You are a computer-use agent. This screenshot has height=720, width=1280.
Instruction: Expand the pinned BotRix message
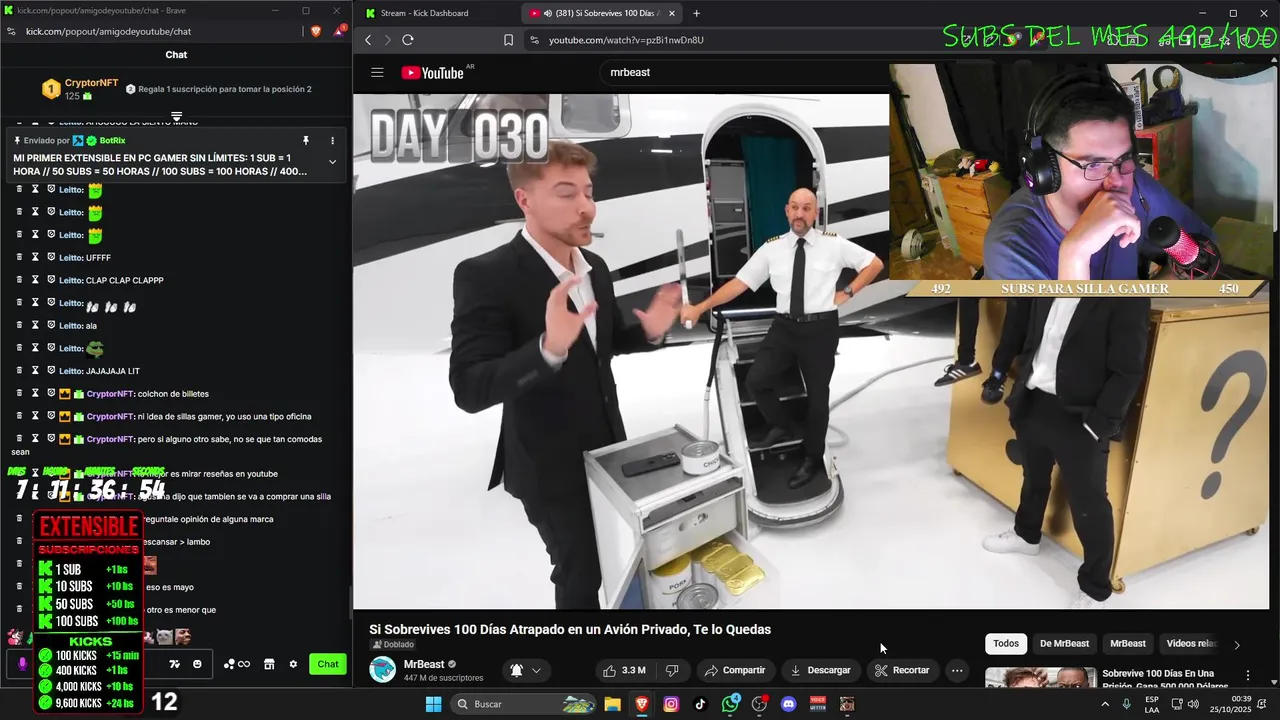tap(332, 162)
